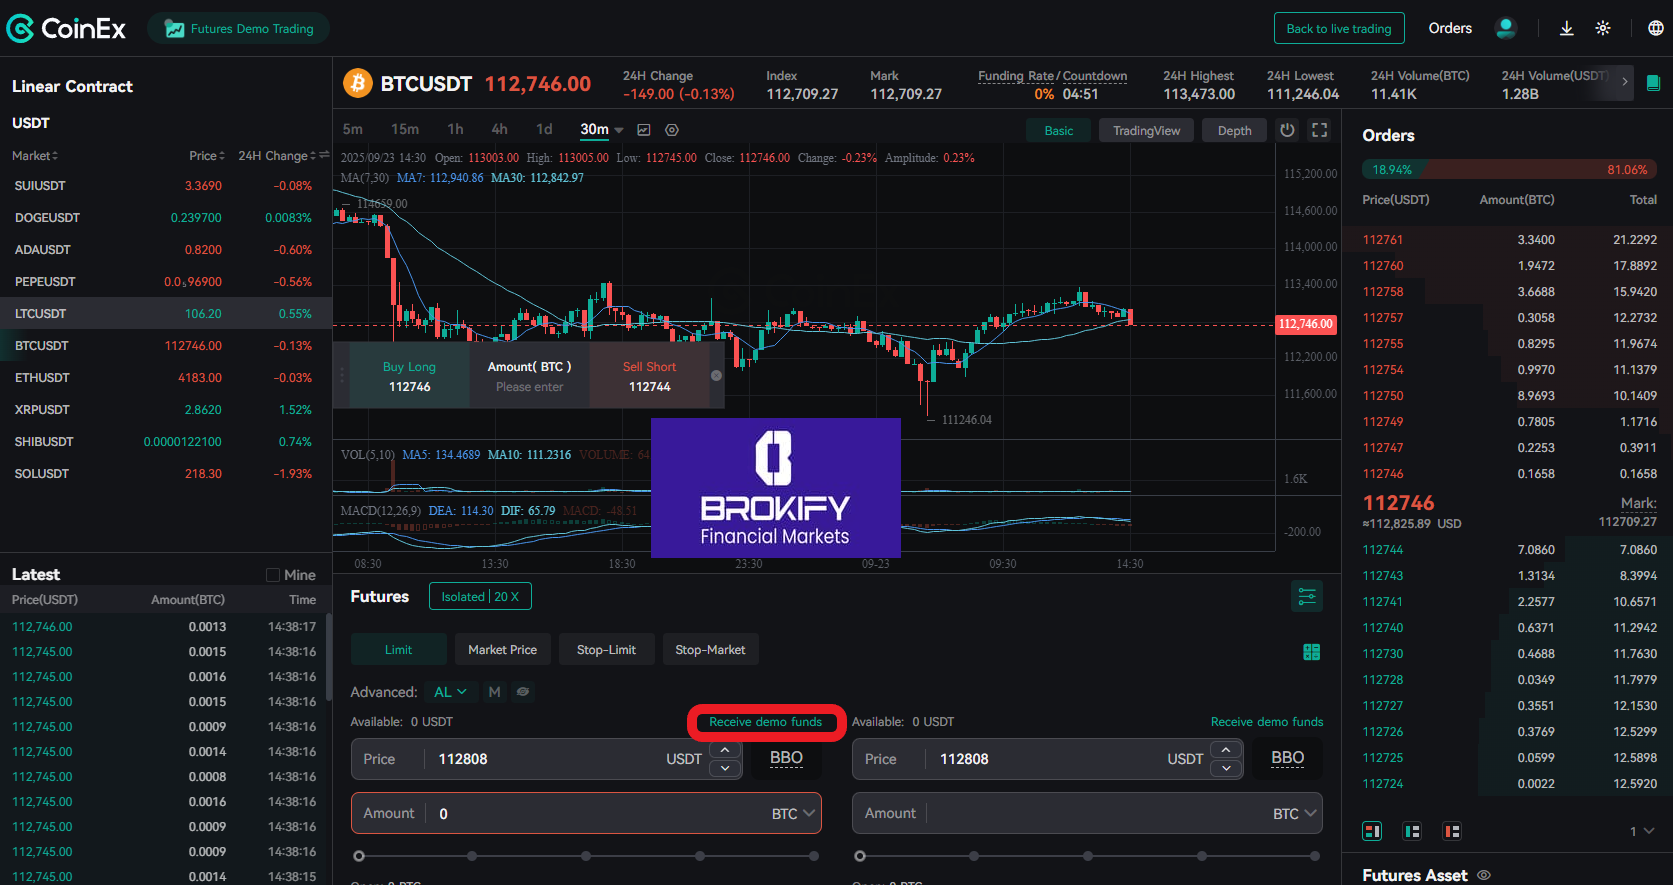Open BTC unit dropdown in left Amount field
This screenshot has height=885, width=1673.
click(x=794, y=814)
